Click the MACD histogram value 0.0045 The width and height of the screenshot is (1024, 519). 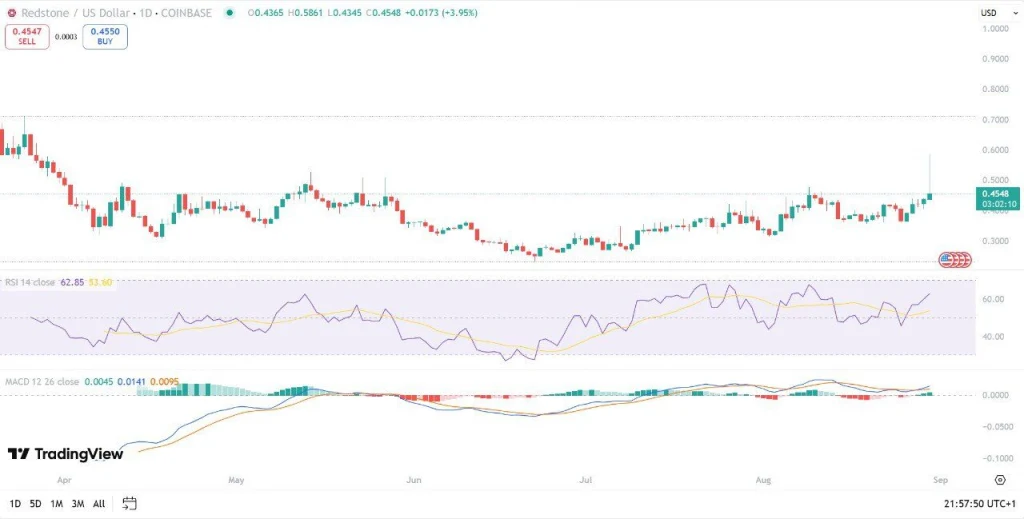(x=99, y=381)
